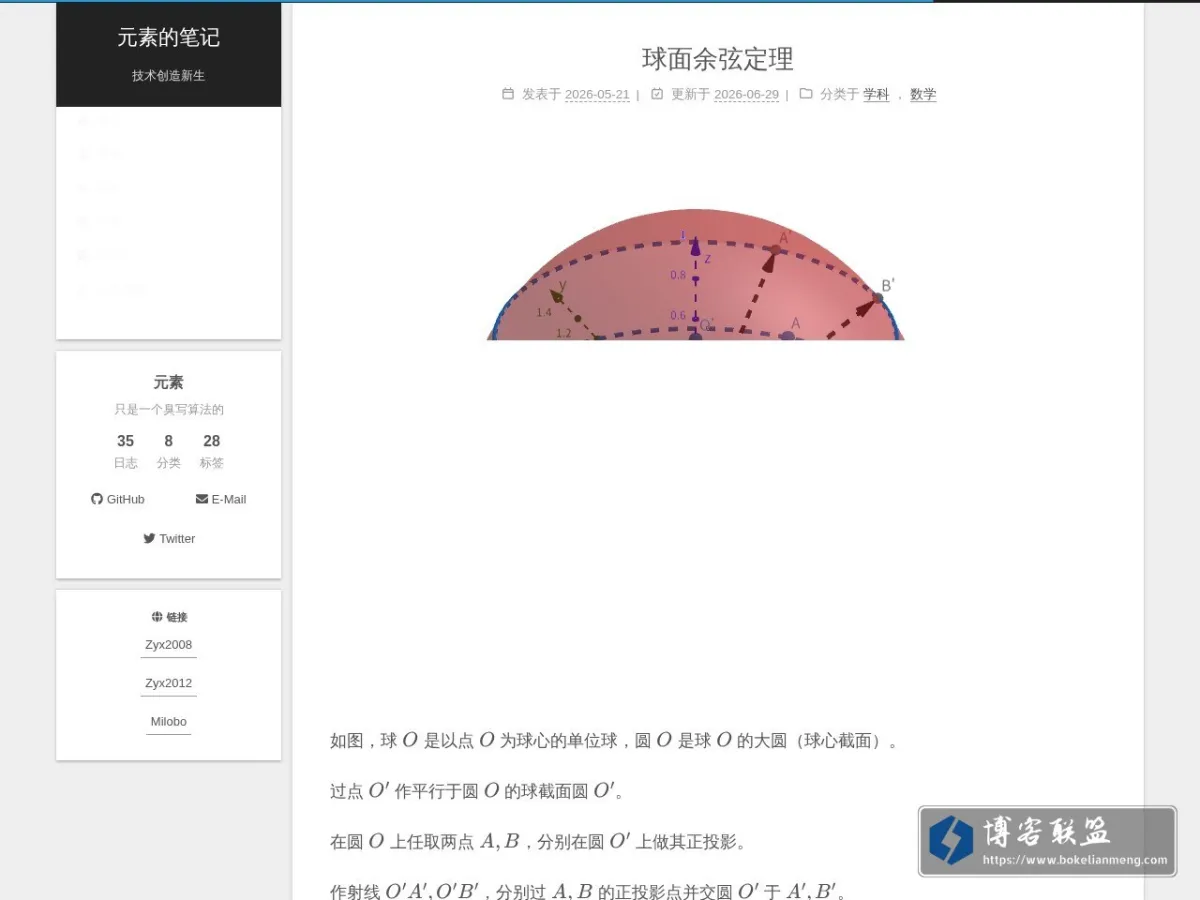View the 28 标签 tags count
The height and width of the screenshot is (900, 1200).
click(x=211, y=451)
